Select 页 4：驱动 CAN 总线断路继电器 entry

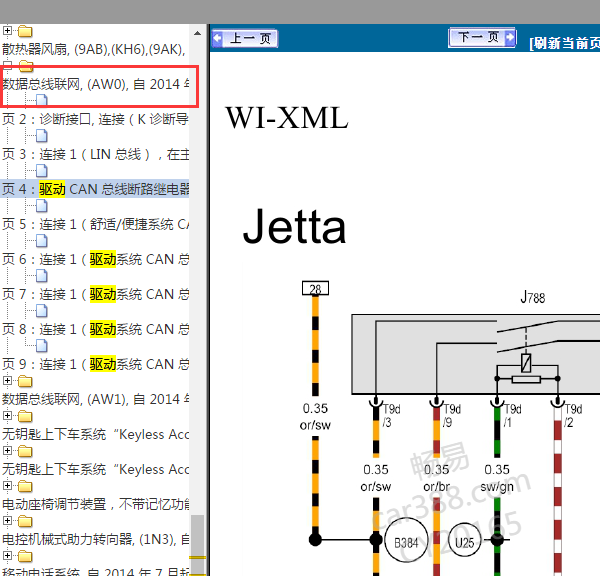(95, 189)
